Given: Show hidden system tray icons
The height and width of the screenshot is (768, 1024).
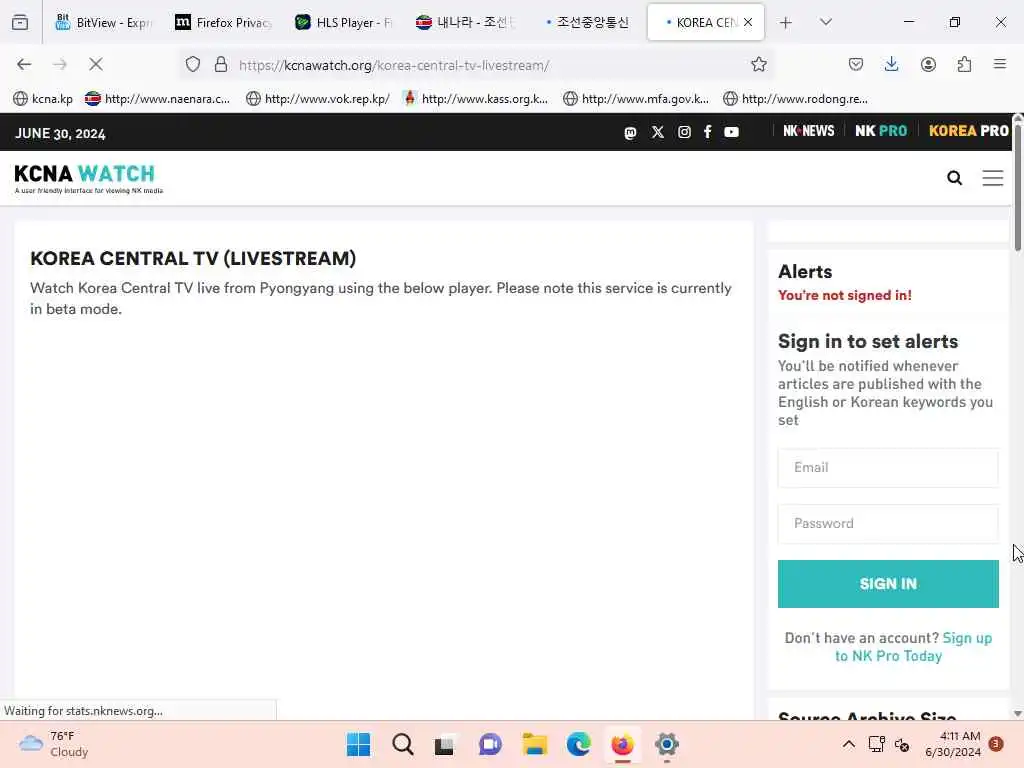Looking at the screenshot, I should pyautogui.click(x=848, y=744).
